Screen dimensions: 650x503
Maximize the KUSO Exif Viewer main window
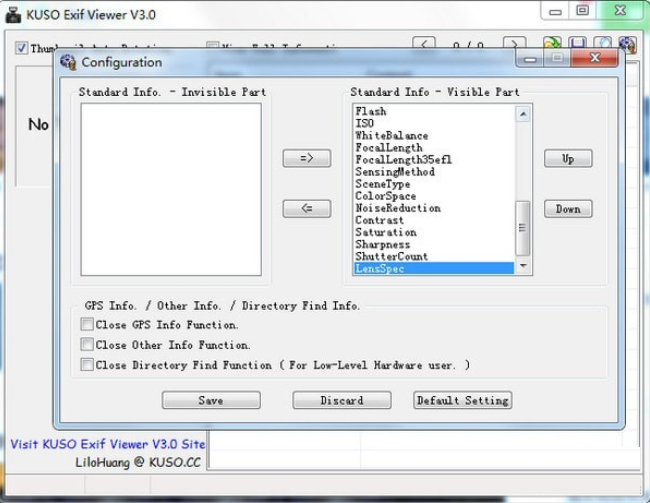point(582,11)
